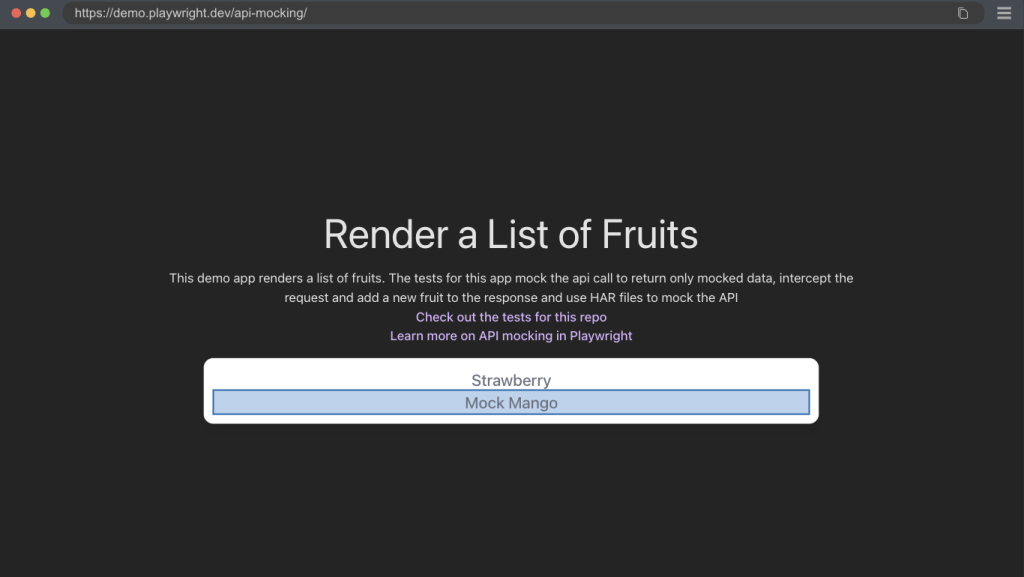Screen dimensions: 1024x577
Task: Select the highlighted Mock Mango item
Action: 511,402
